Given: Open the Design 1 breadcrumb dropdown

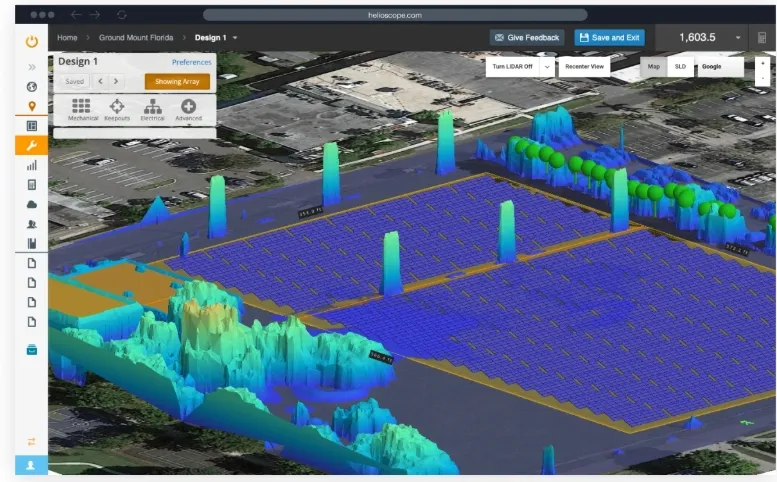Looking at the screenshot, I should [235, 37].
